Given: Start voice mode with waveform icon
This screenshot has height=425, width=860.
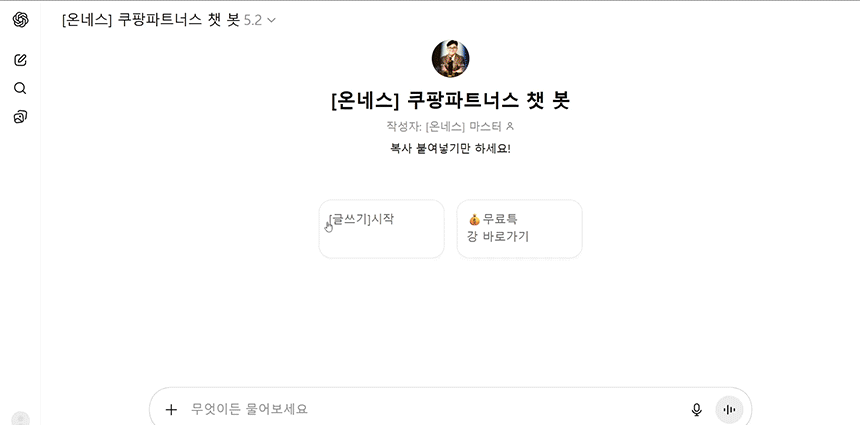Looking at the screenshot, I should point(729,409).
